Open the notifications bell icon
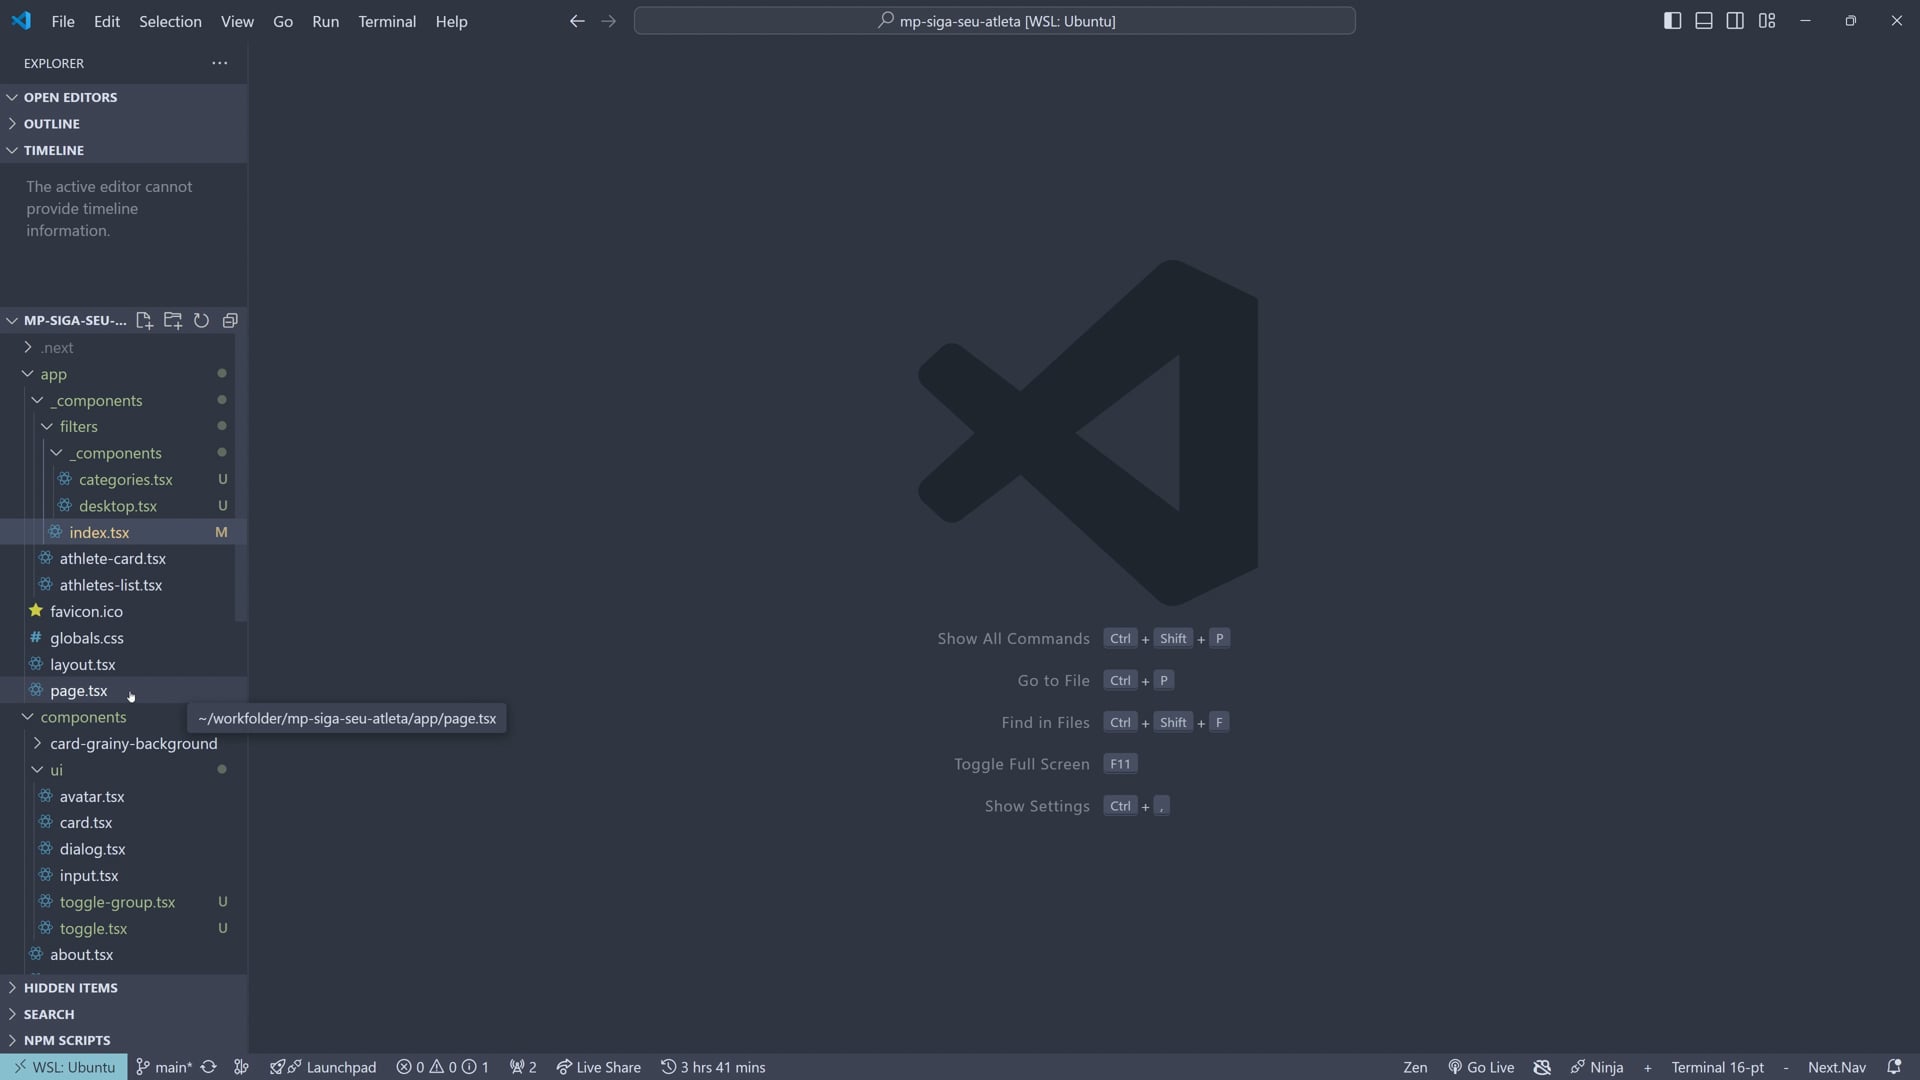 (x=1894, y=1067)
